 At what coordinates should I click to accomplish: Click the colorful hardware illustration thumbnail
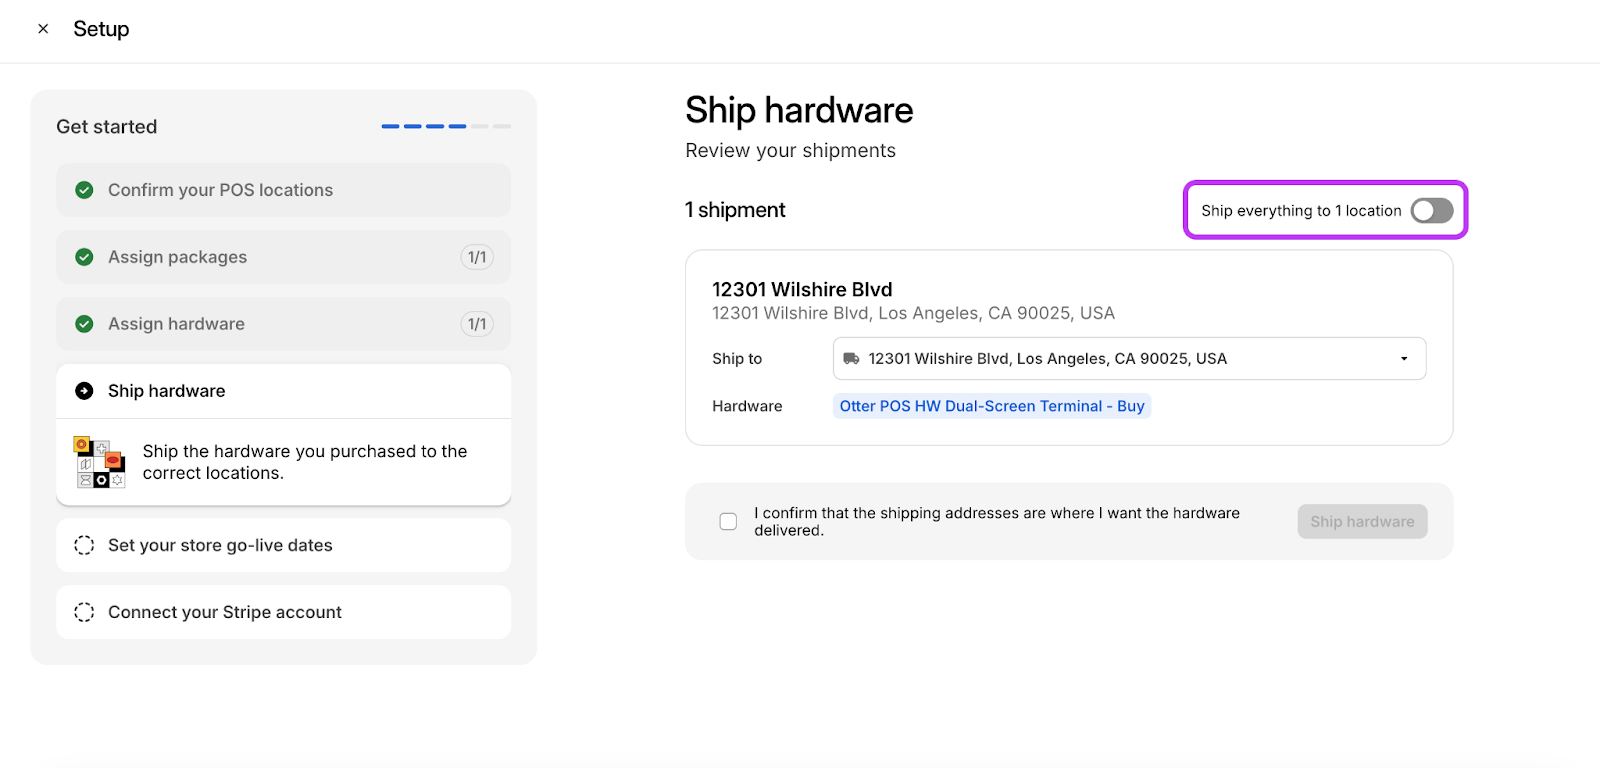(99, 462)
